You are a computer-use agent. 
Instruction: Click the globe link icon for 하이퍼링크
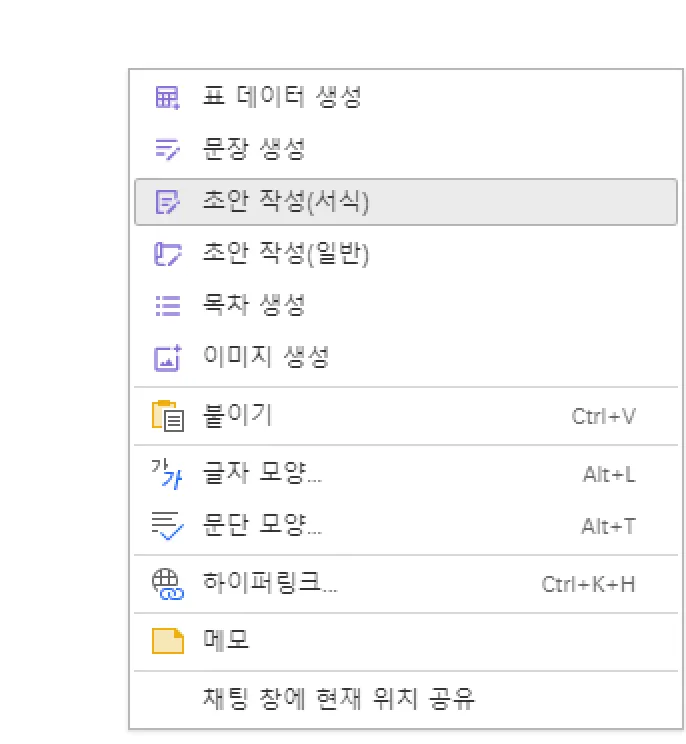tap(167, 584)
